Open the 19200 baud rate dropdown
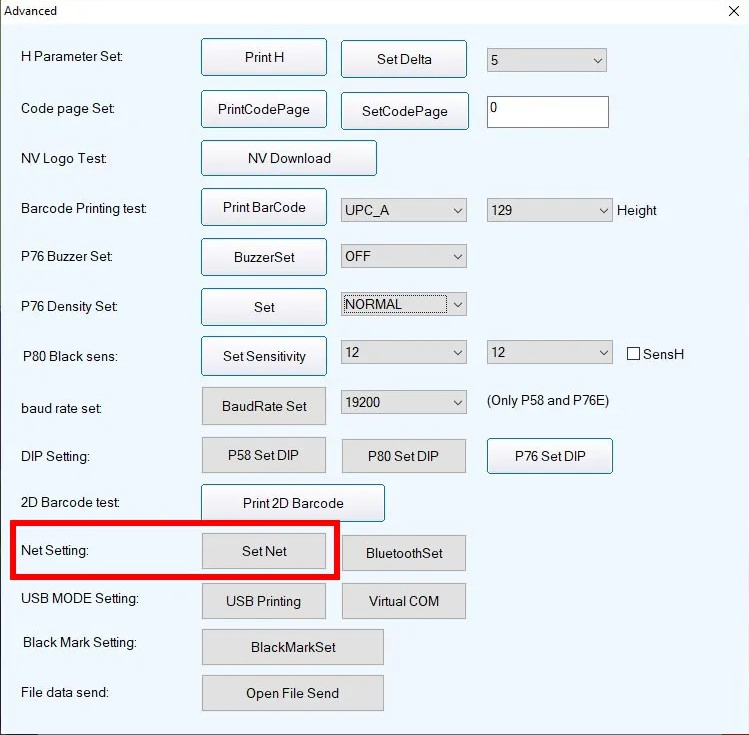The height and width of the screenshot is (735, 749). tap(404, 402)
